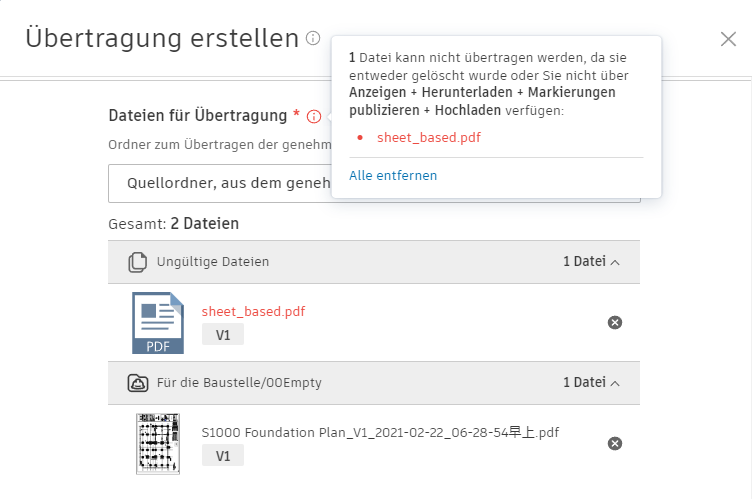Click the Ungültige Dateien header label

pyautogui.click(x=213, y=262)
